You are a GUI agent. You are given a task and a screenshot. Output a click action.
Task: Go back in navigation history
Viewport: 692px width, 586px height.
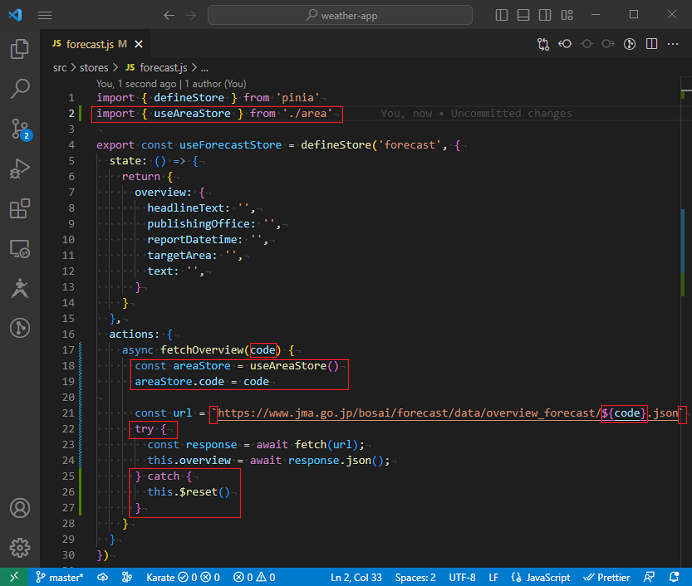click(x=169, y=15)
